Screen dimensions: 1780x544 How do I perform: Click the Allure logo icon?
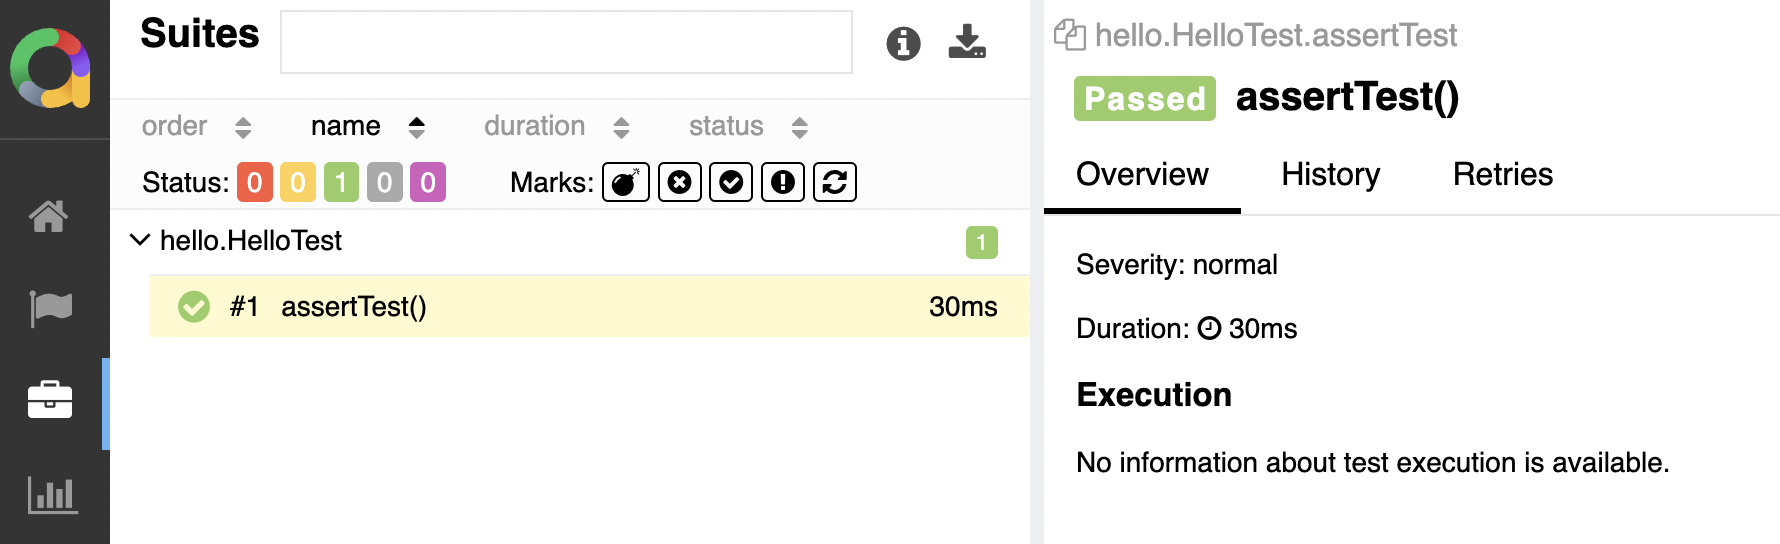coord(50,68)
